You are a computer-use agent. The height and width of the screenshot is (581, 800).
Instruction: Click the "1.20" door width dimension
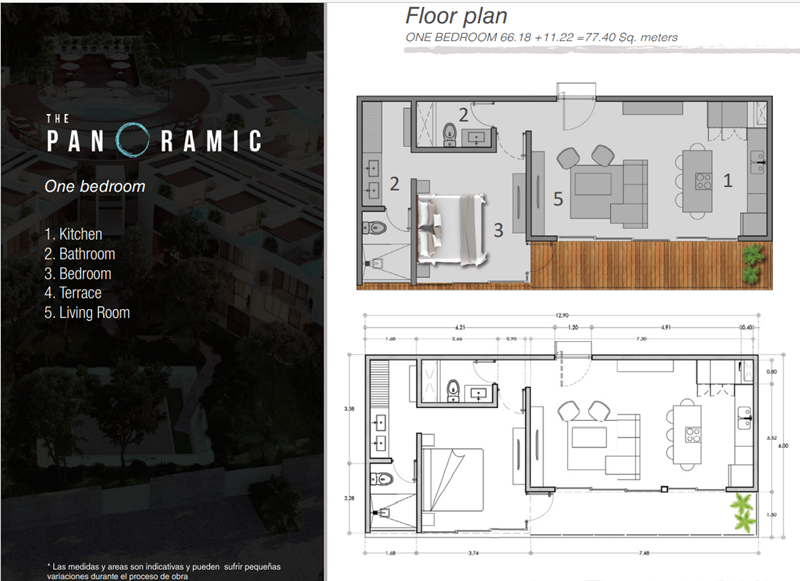[x=573, y=327]
